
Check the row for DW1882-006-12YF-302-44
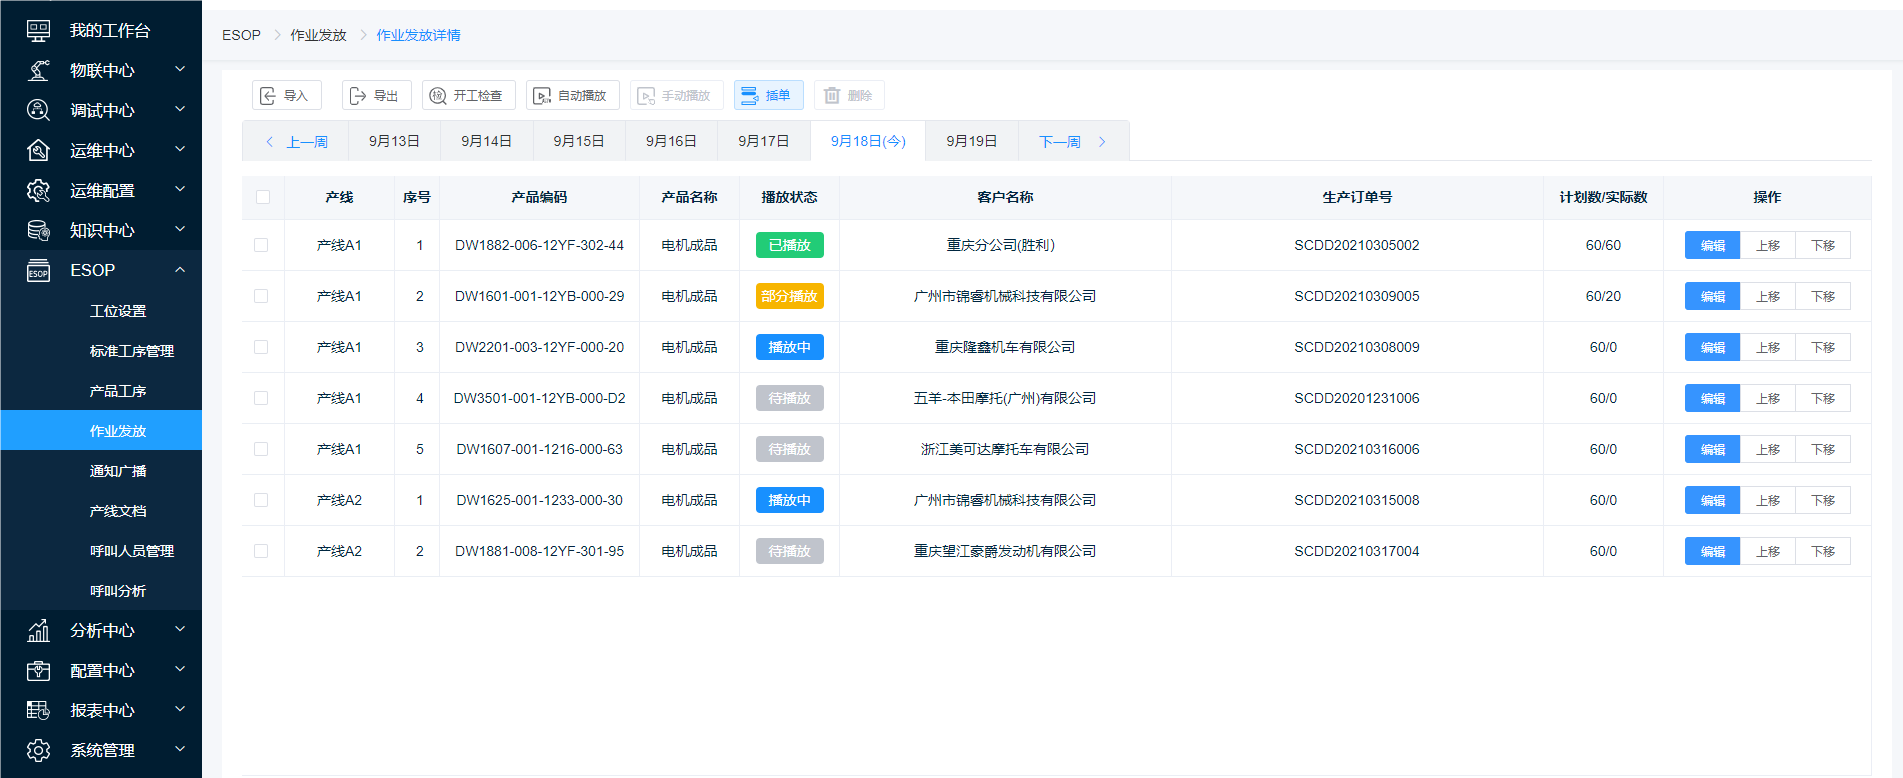click(261, 245)
